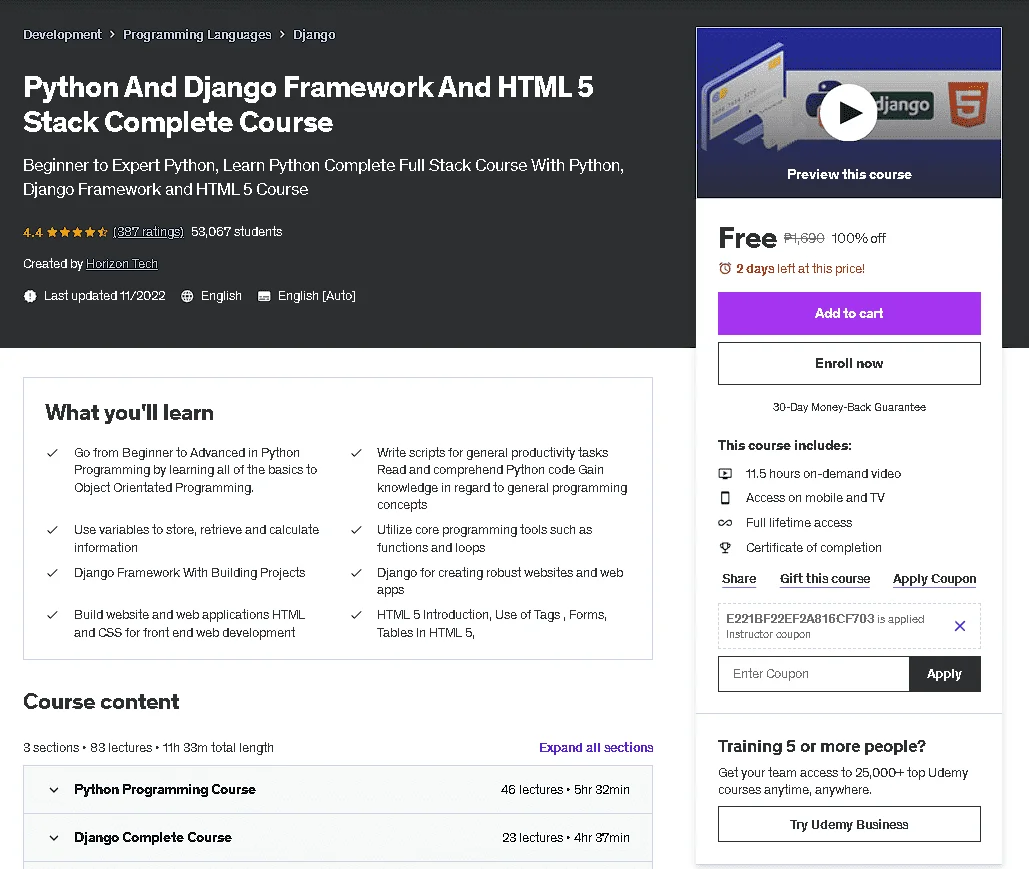Click the 4.4 rating number

point(33,232)
